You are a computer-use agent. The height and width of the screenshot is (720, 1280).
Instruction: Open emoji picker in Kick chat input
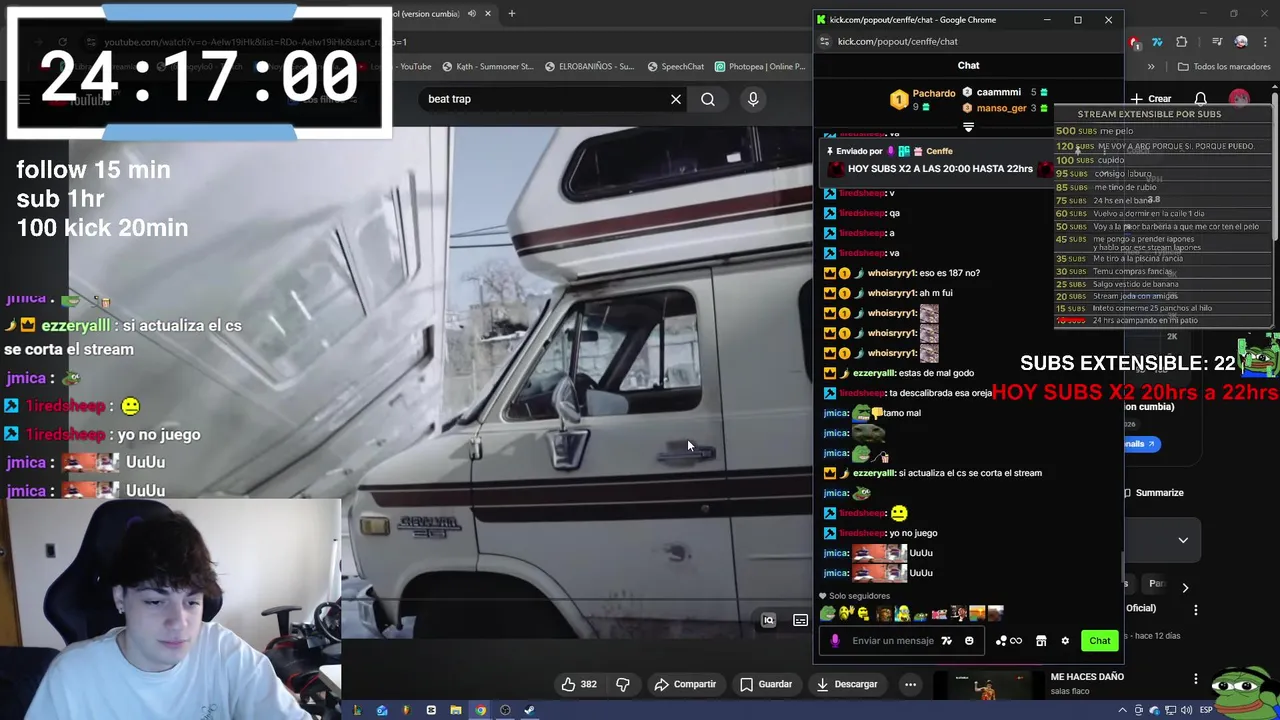(969, 641)
